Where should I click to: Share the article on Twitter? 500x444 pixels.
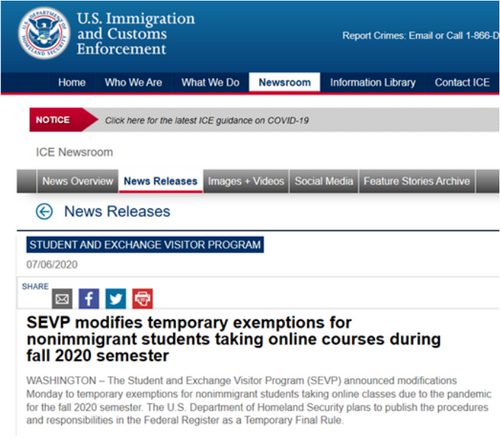click(x=116, y=298)
